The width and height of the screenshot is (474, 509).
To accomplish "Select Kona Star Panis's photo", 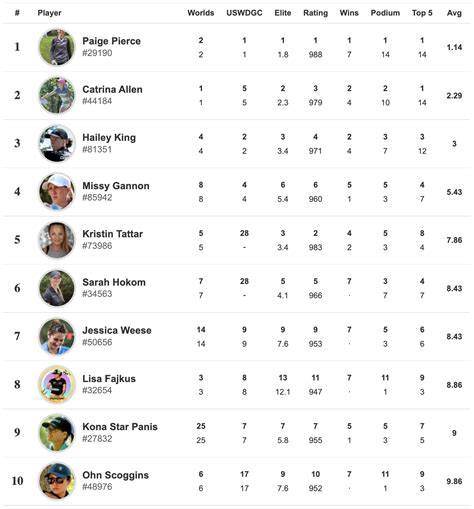I will 57,433.
